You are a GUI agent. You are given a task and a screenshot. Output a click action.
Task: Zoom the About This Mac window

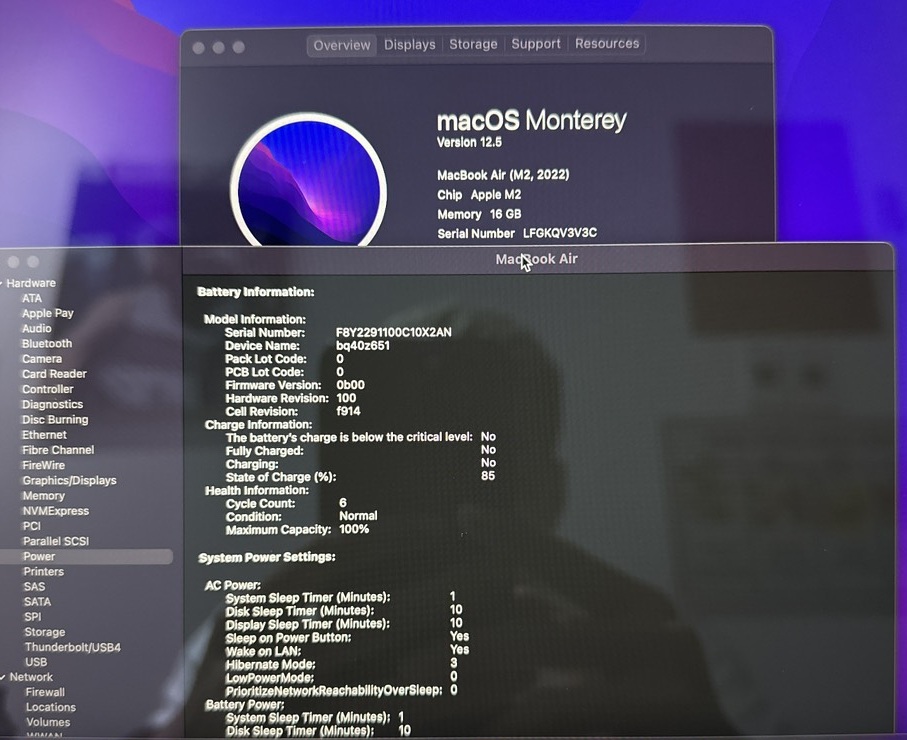(x=238, y=47)
